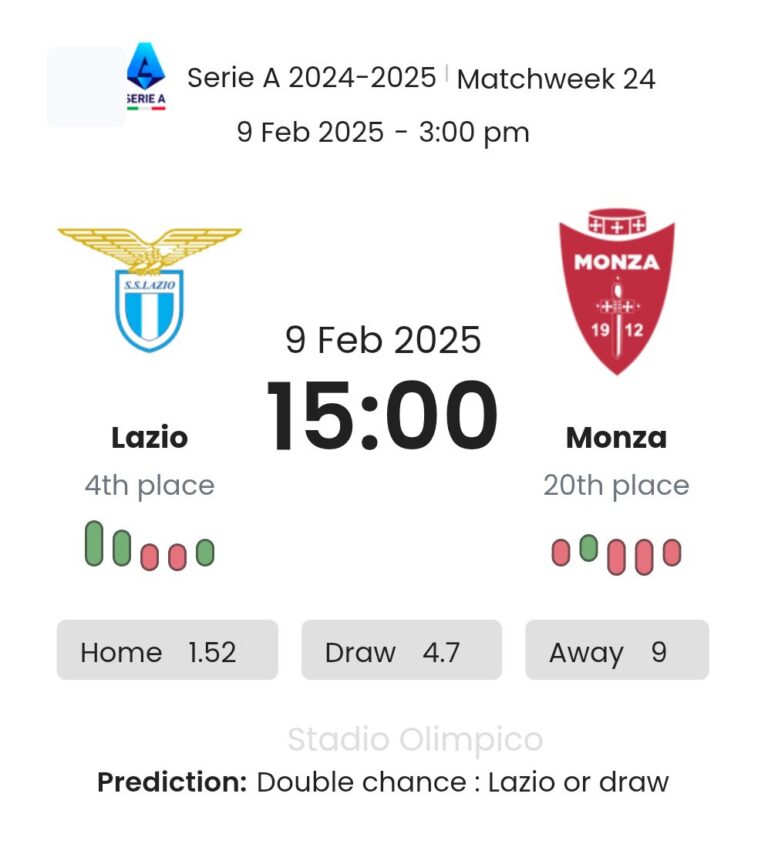Click the 4th place standing label

[x=149, y=486]
